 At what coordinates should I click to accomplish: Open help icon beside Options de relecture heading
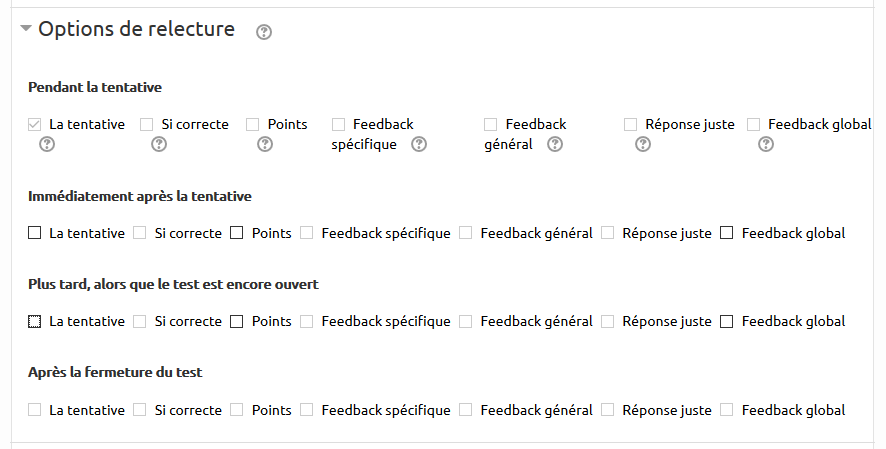coord(264,32)
